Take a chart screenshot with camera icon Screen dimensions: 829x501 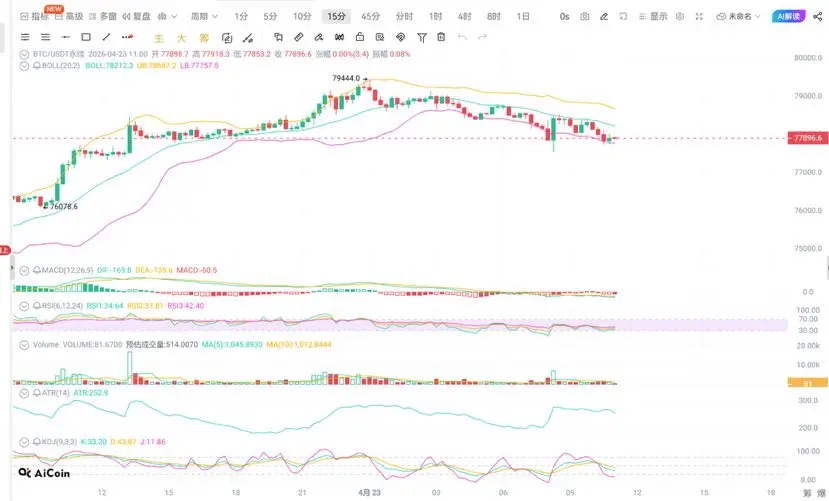pos(584,16)
